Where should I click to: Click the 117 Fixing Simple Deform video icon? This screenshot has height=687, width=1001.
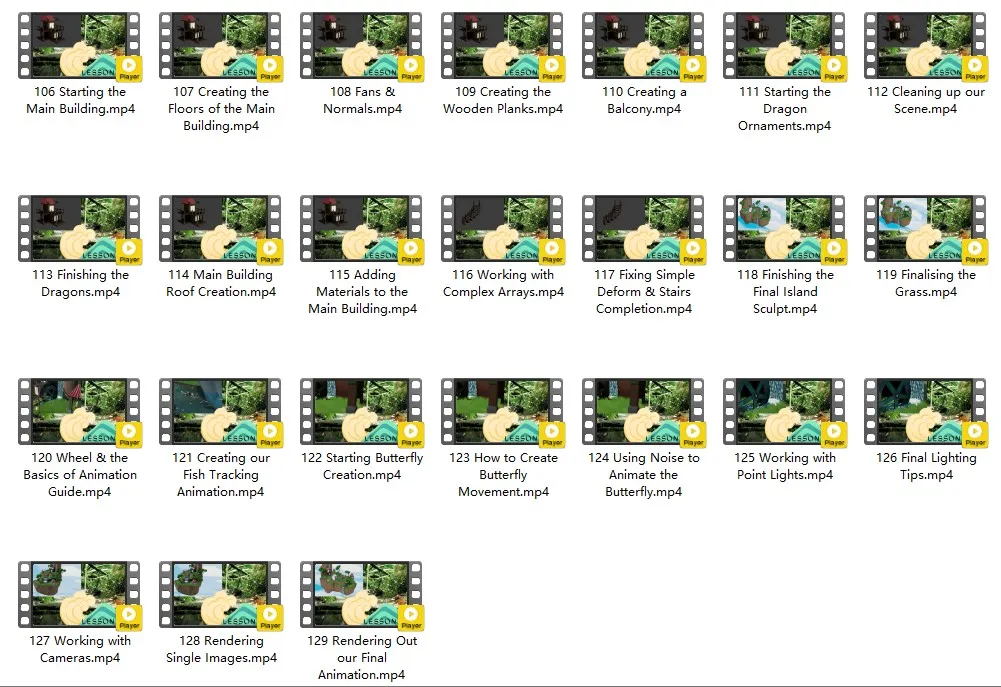[x=644, y=229]
